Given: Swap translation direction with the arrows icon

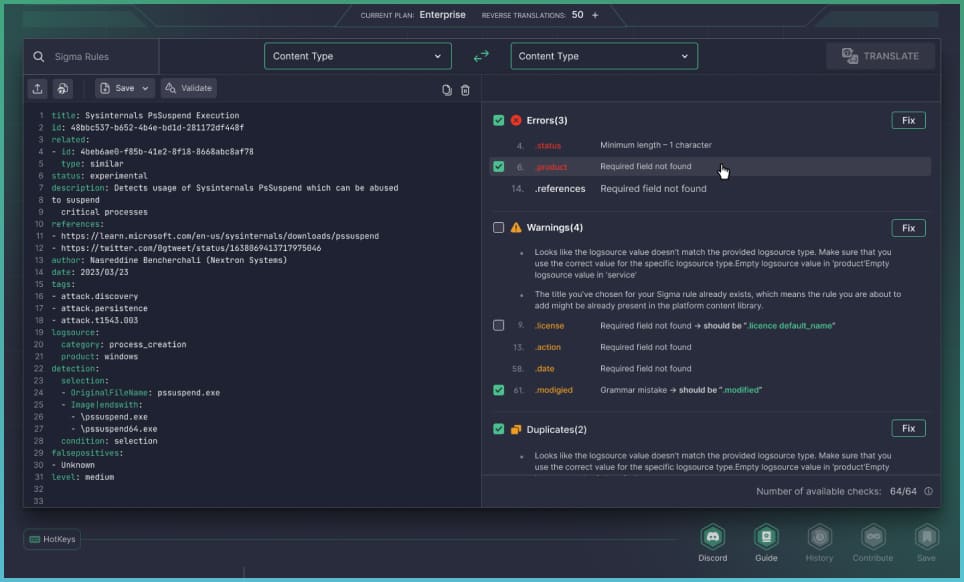Looking at the screenshot, I should 481,57.
